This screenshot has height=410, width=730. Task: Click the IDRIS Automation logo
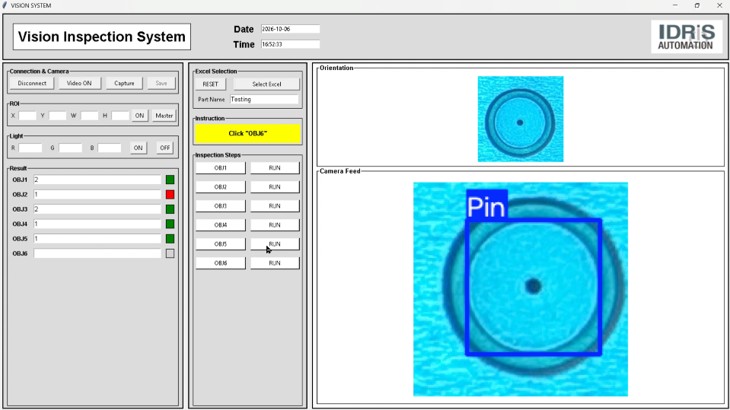pyautogui.click(x=686, y=37)
